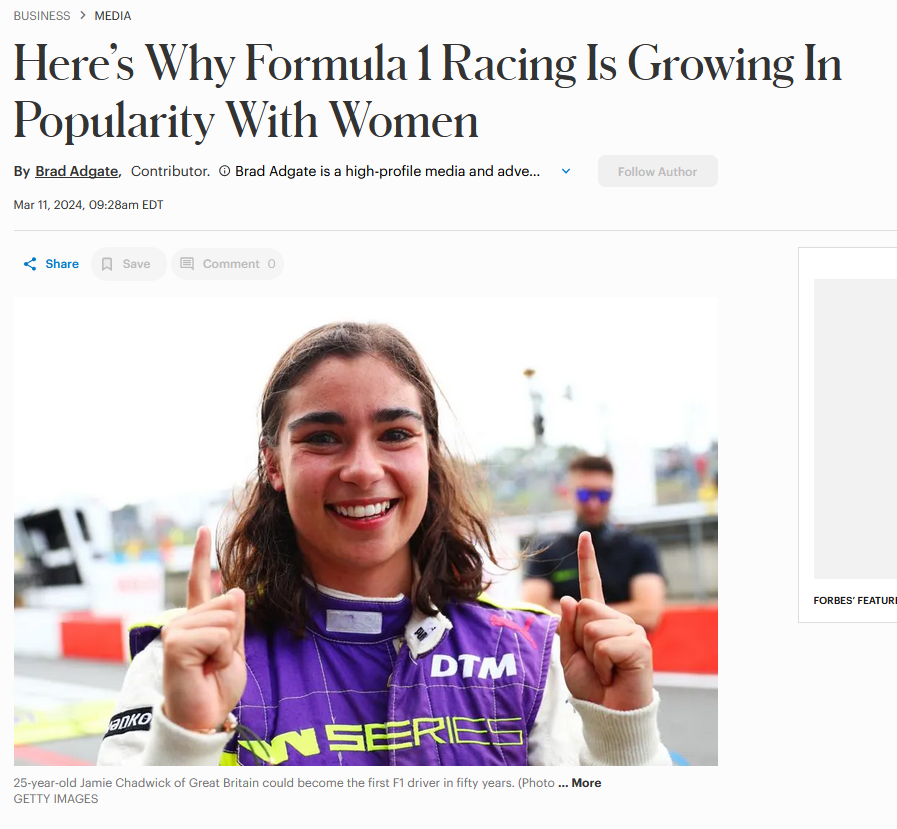Go to the MEDIA breadcrumb section
The width and height of the screenshot is (897, 829).
tap(113, 16)
